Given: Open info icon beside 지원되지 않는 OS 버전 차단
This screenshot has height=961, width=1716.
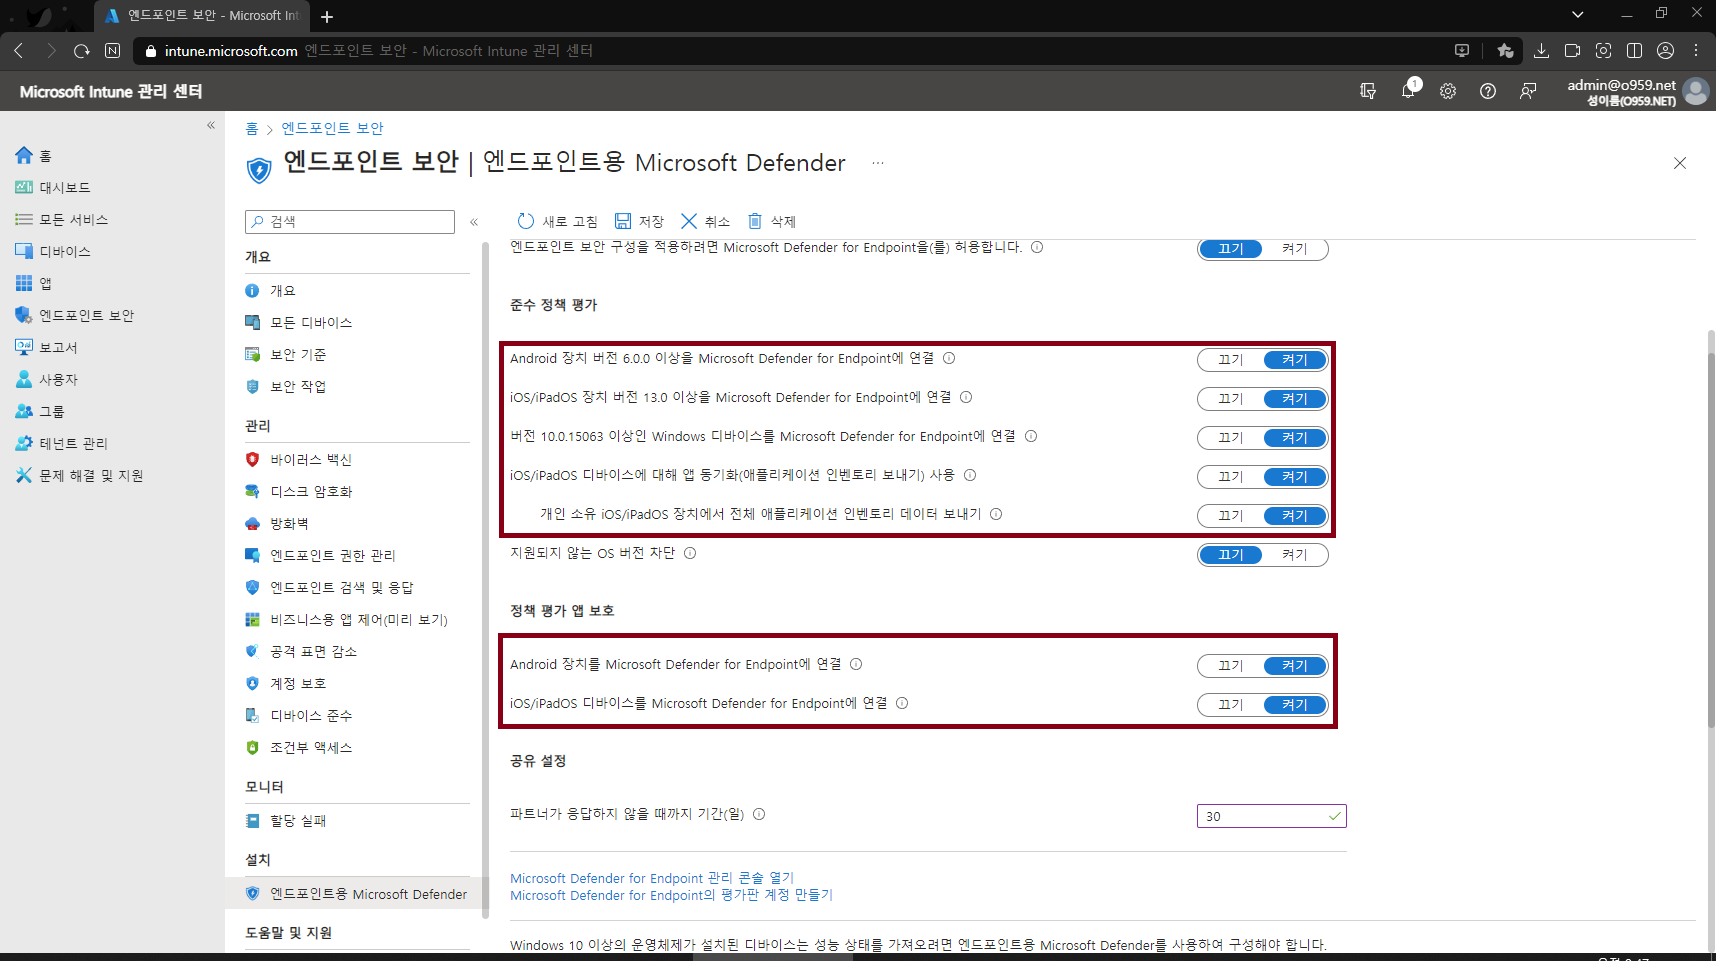Looking at the screenshot, I should [690, 553].
